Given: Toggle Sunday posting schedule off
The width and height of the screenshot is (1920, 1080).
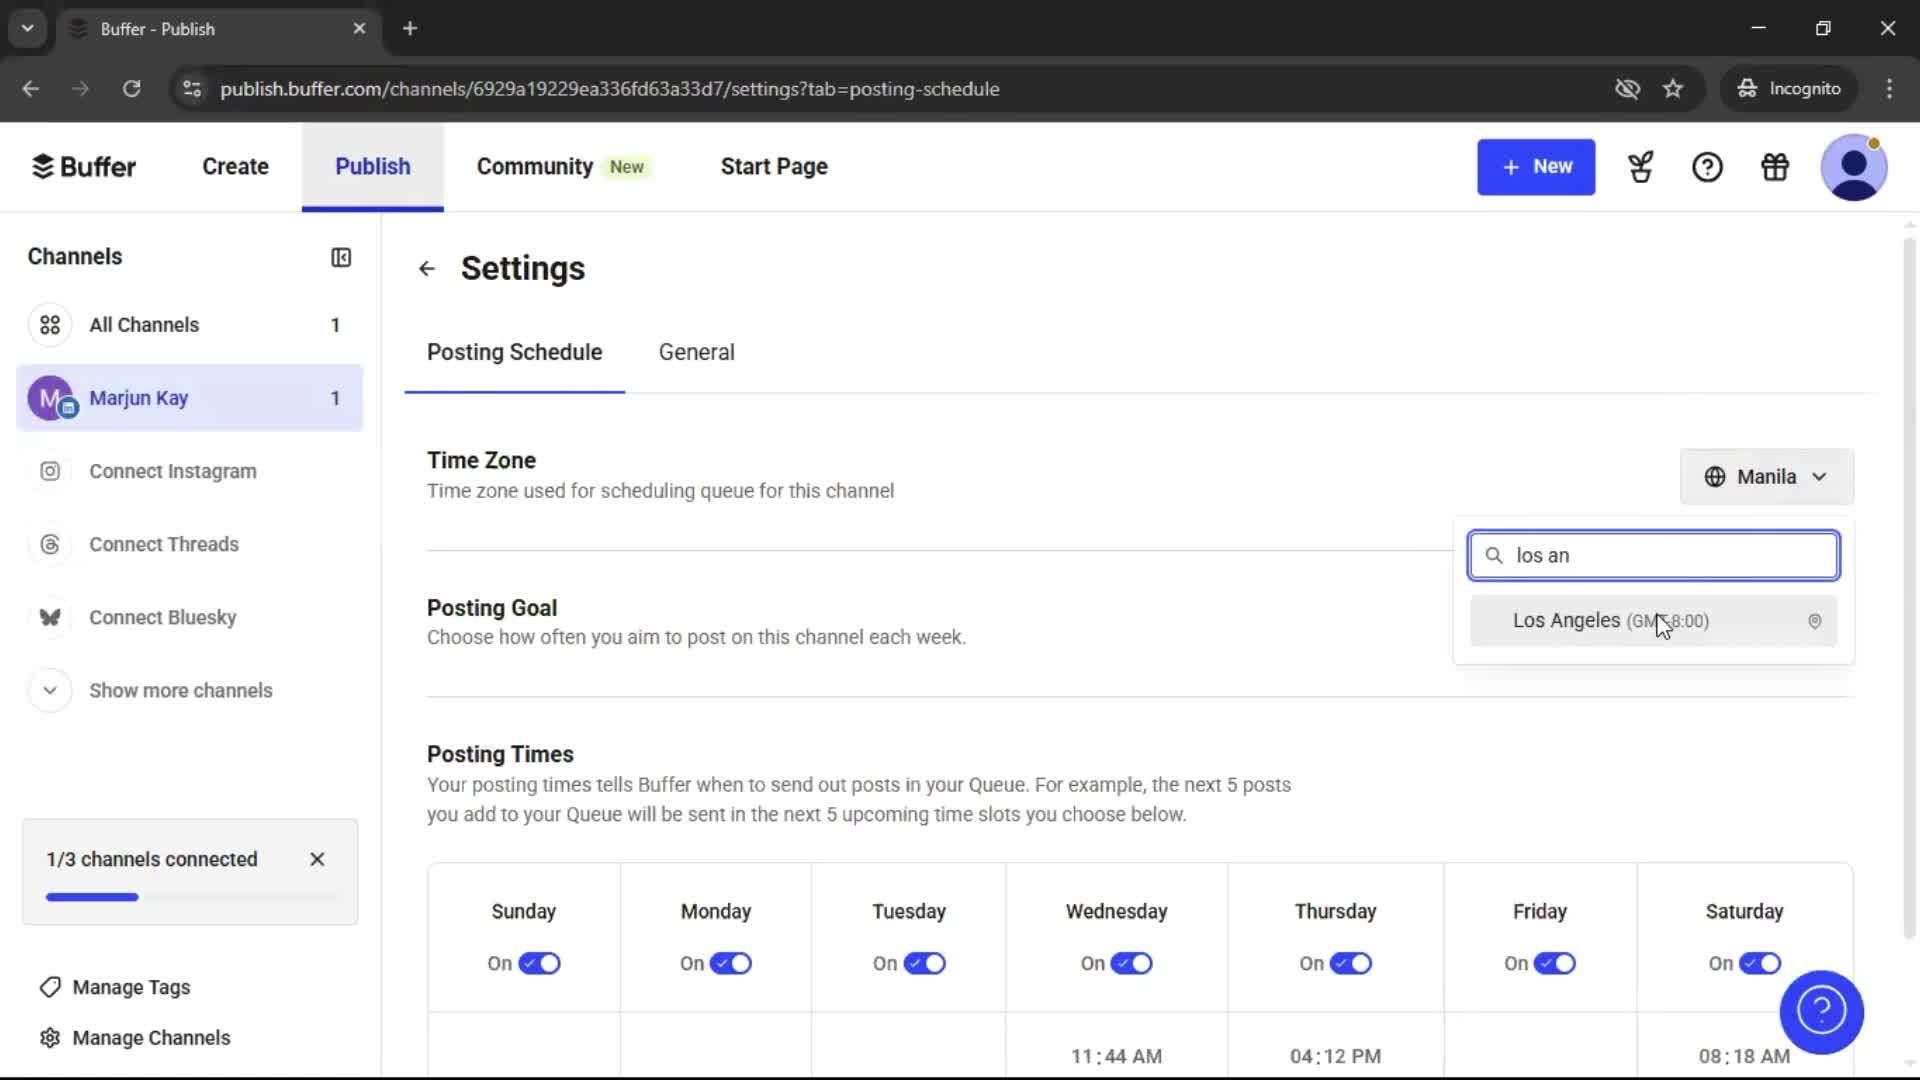Looking at the screenshot, I should click(x=539, y=963).
